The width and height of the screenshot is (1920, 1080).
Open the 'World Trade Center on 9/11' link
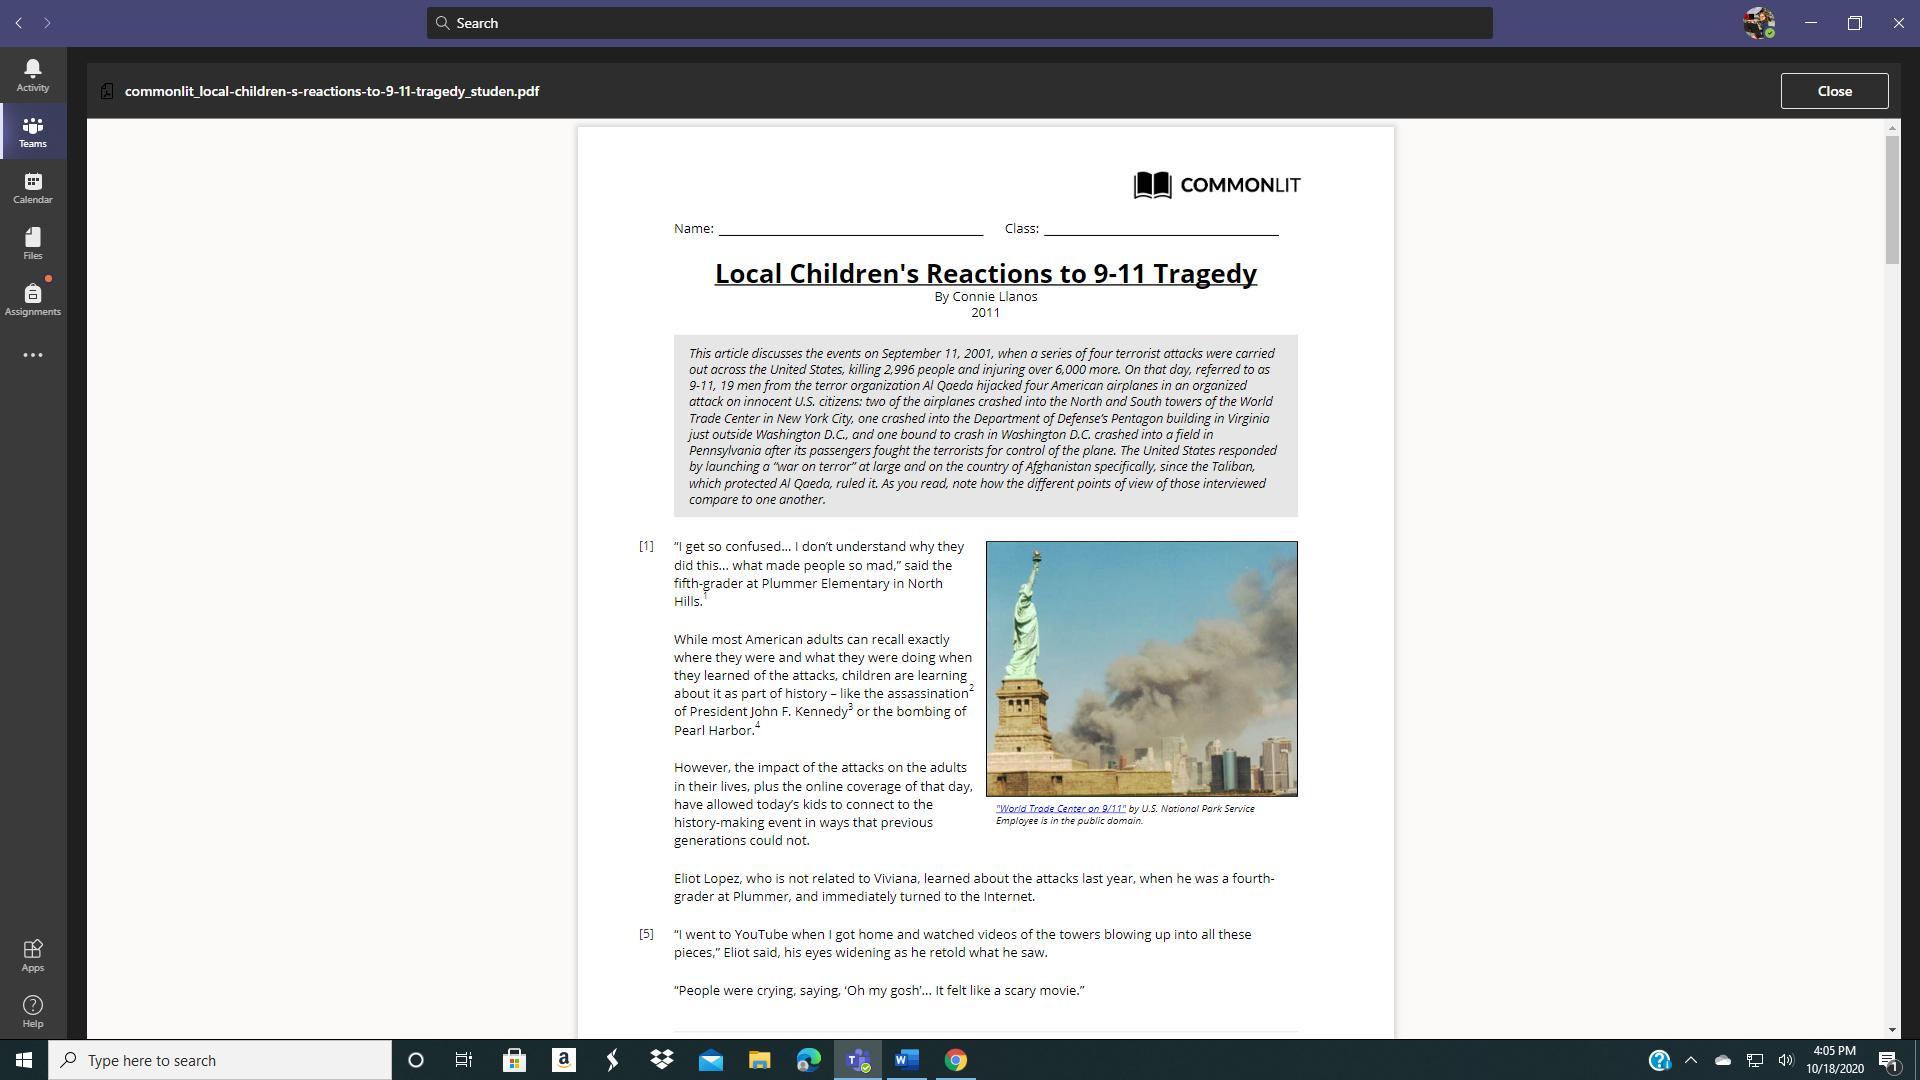(x=1058, y=808)
